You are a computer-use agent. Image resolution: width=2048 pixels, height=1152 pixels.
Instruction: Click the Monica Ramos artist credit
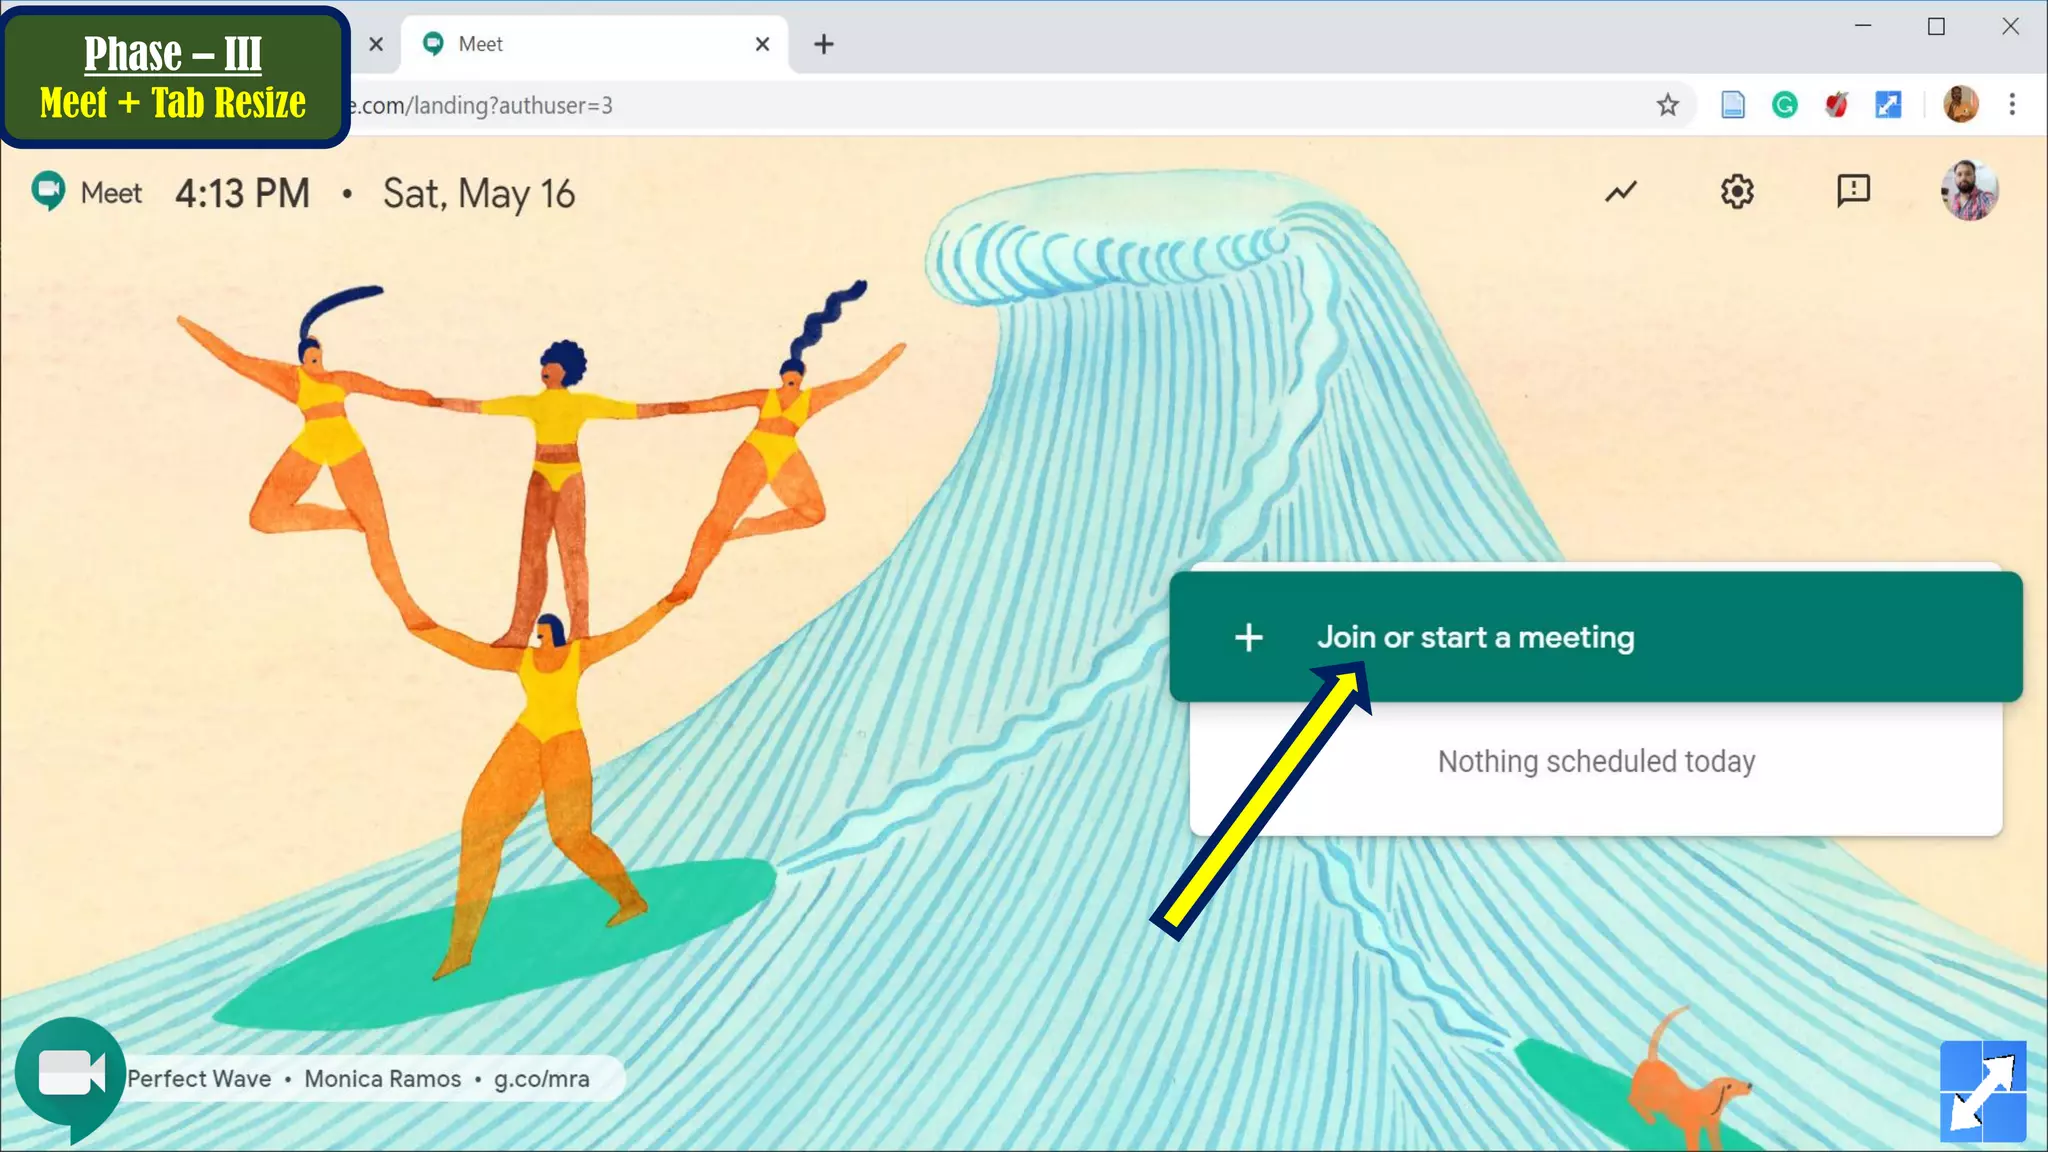(383, 1079)
